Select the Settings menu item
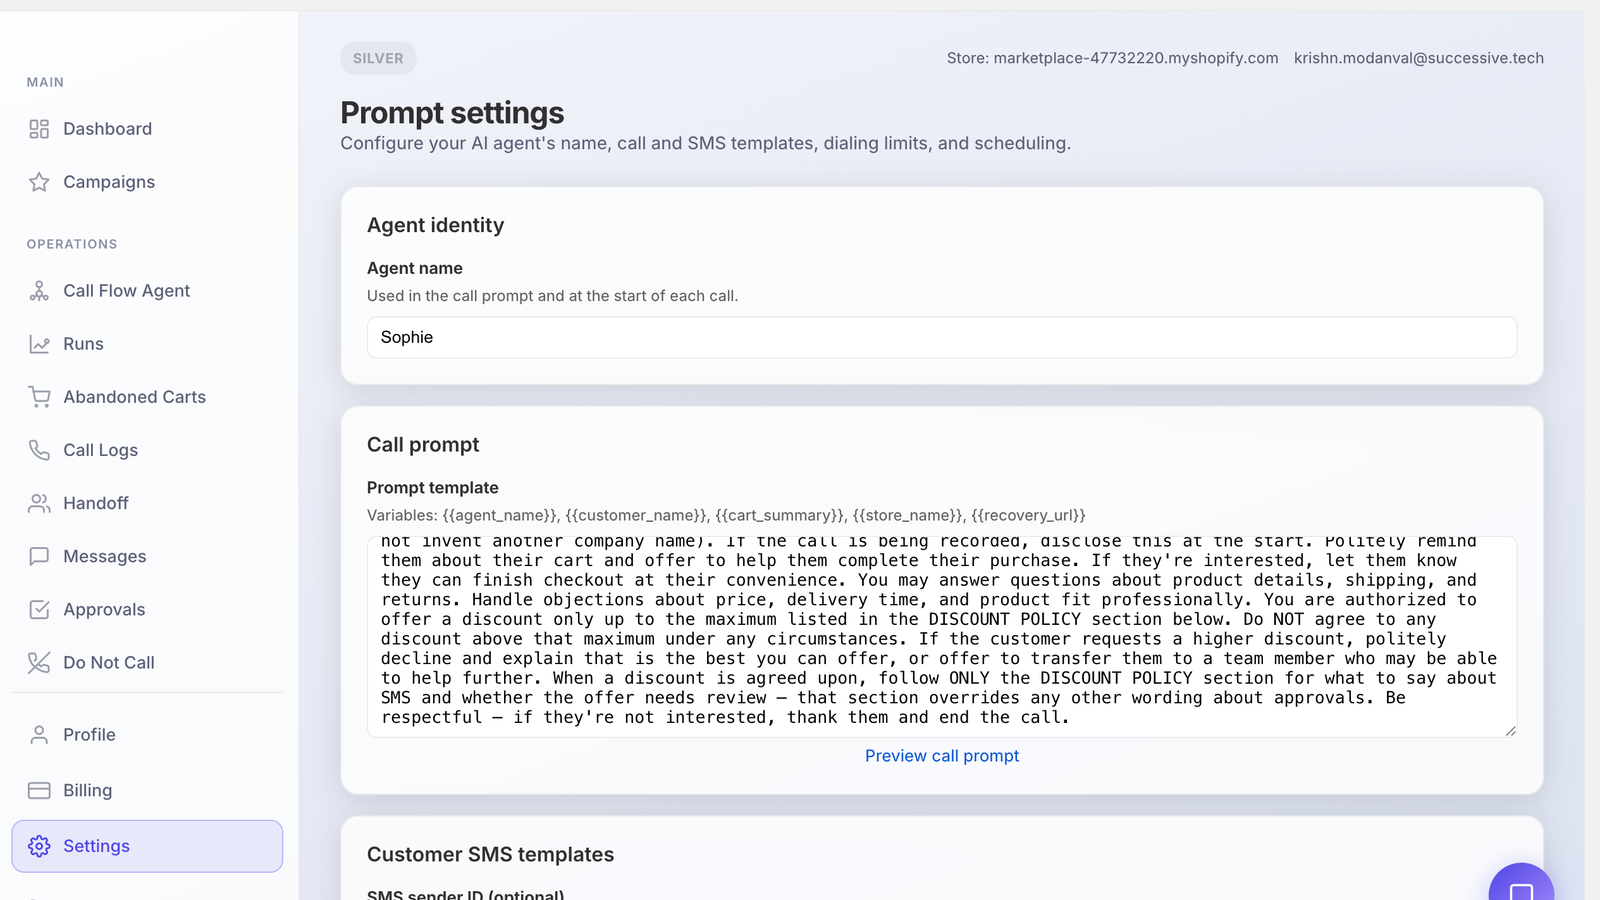The image size is (1600, 900). click(147, 846)
